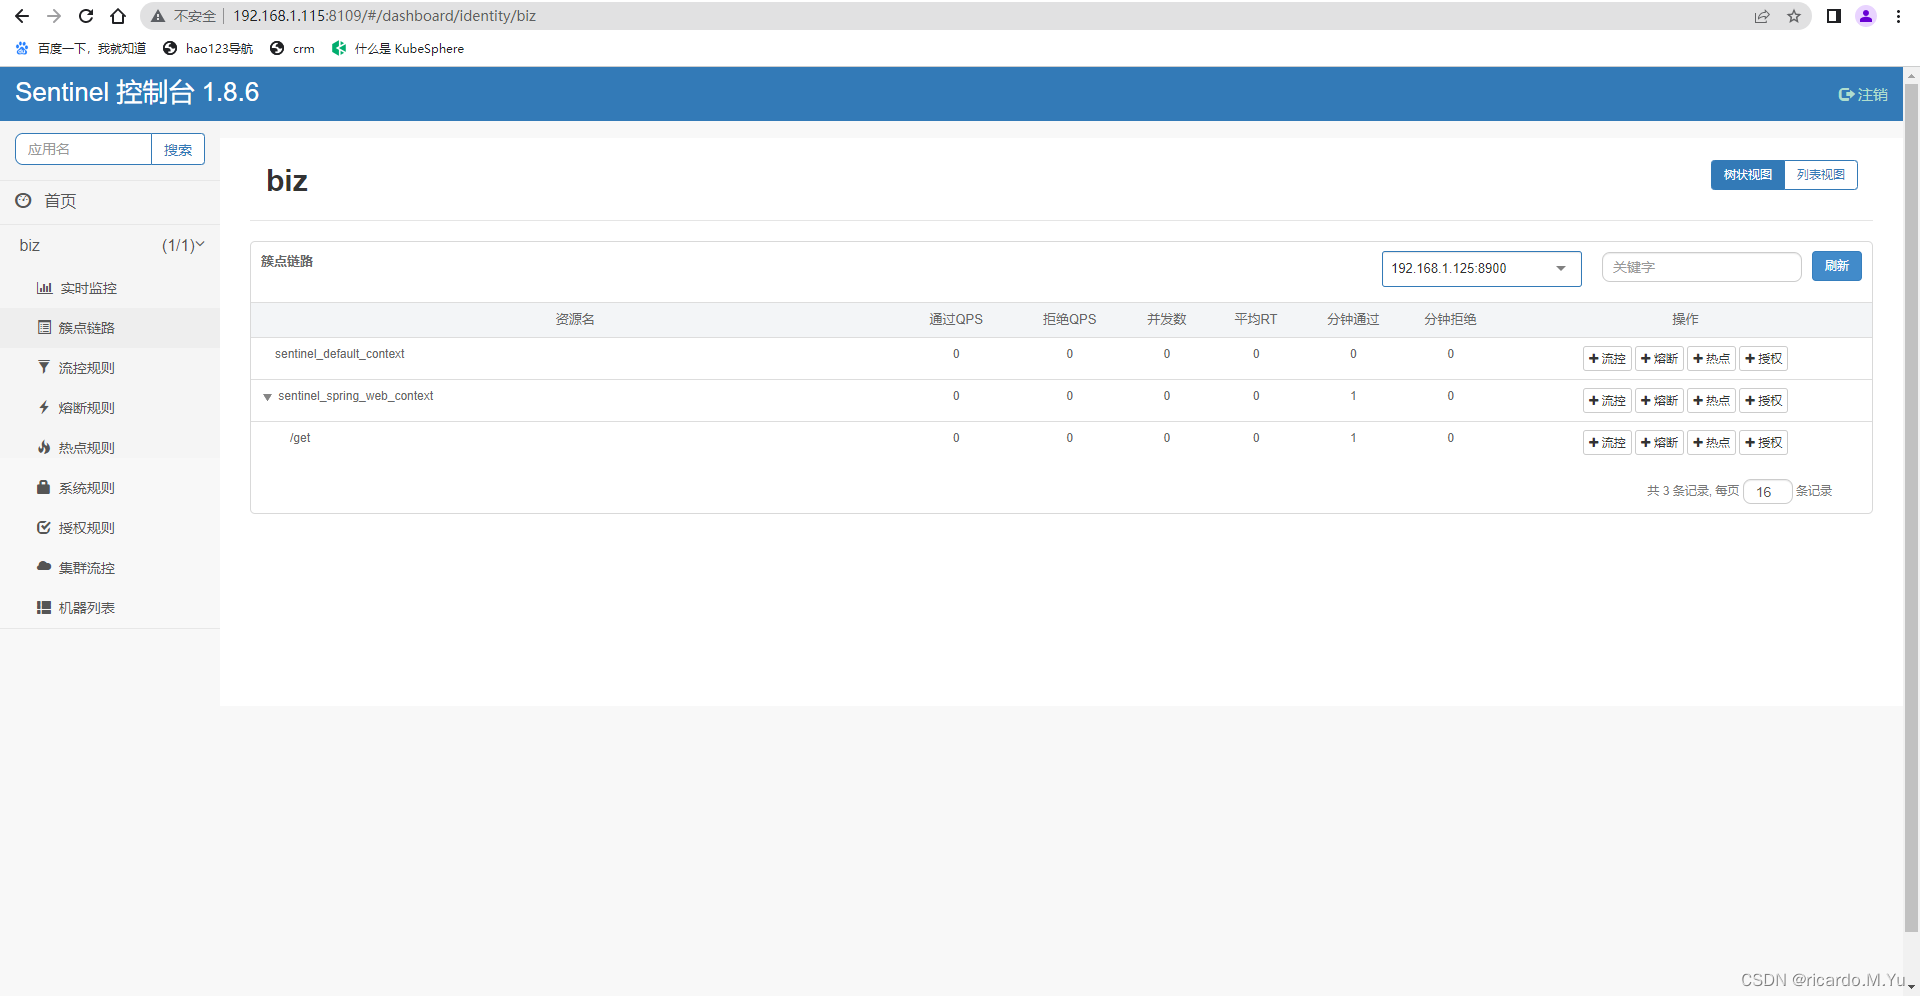Collapse the sentinel_spring_web_context tree node
The width and height of the screenshot is (1920, 996).
267,397
